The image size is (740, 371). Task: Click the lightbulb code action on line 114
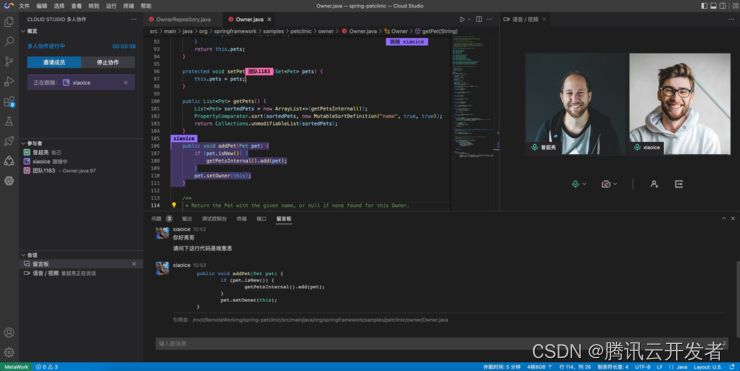pyautogui.click(x=174, y=205)
